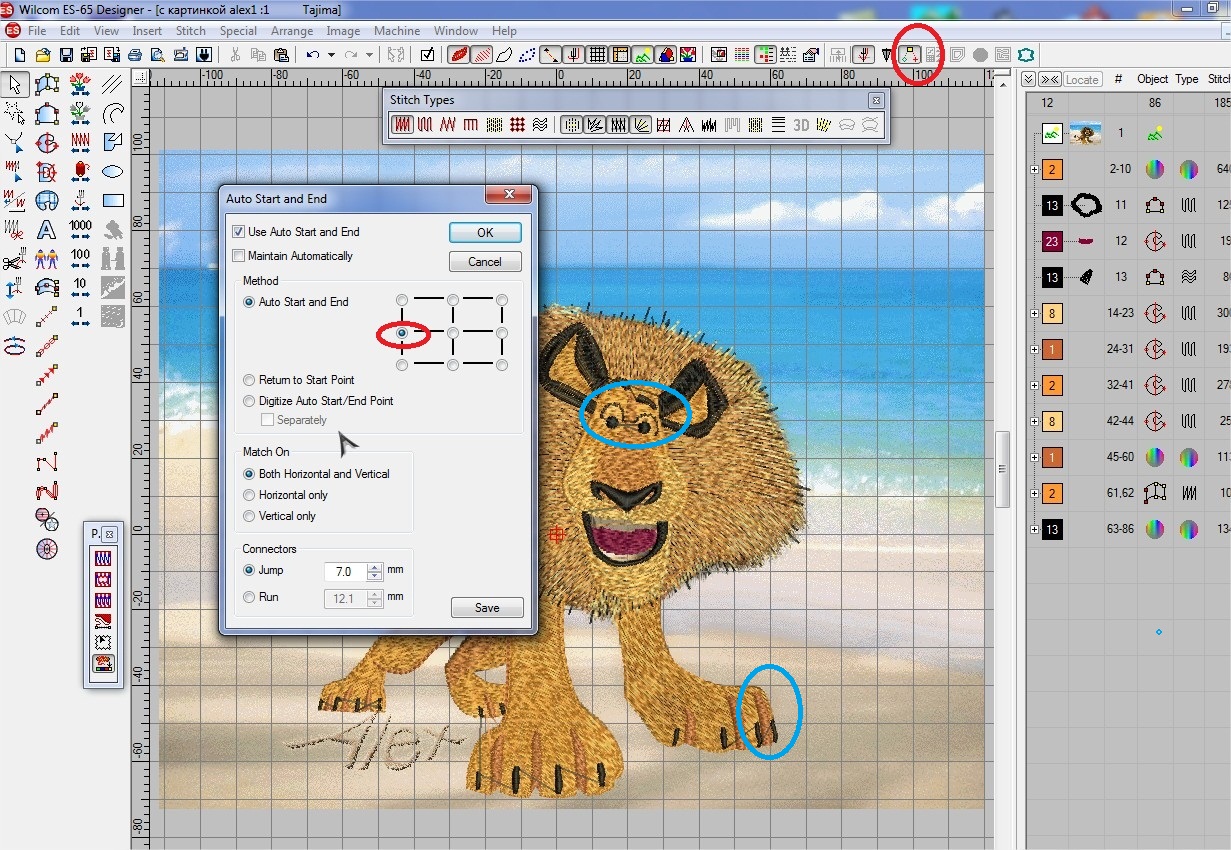The width and height of the screenshot is (1231, 850).
Task: Select Return to Start Point radio
Action: 250,380
